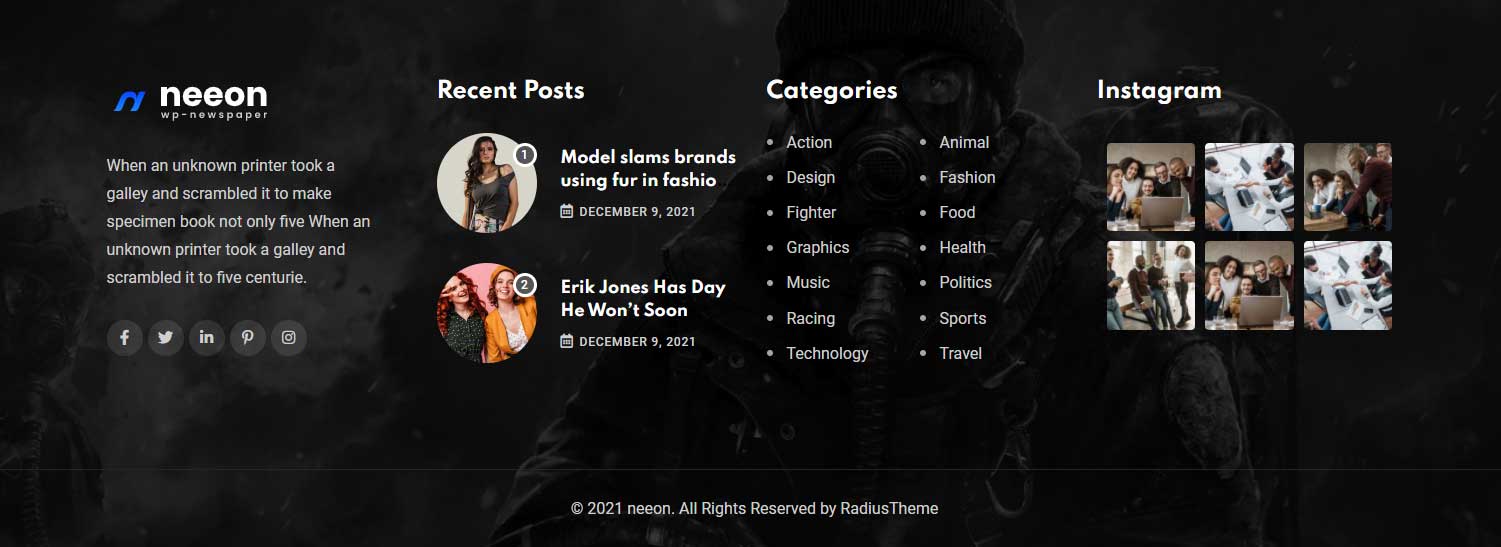Open the Twitter social icon
1501x547 pixels.
[x=166, y=338]
